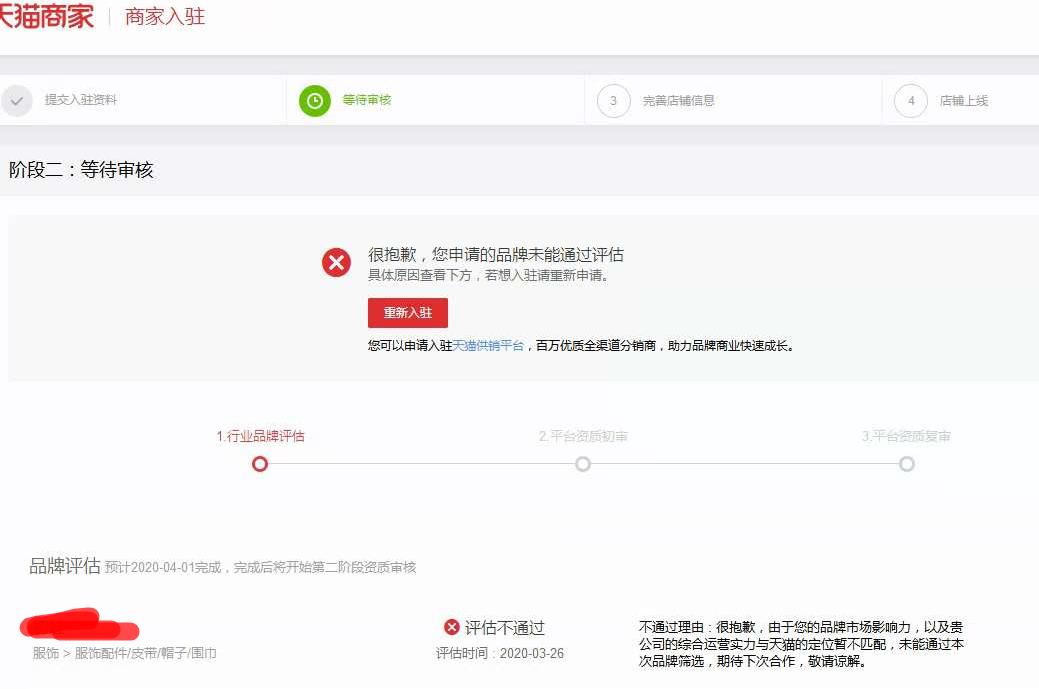The height and width of the screenshot is (689, 1039).
Task: Click the progress line between evaluation stages
Action: point(420,464)
